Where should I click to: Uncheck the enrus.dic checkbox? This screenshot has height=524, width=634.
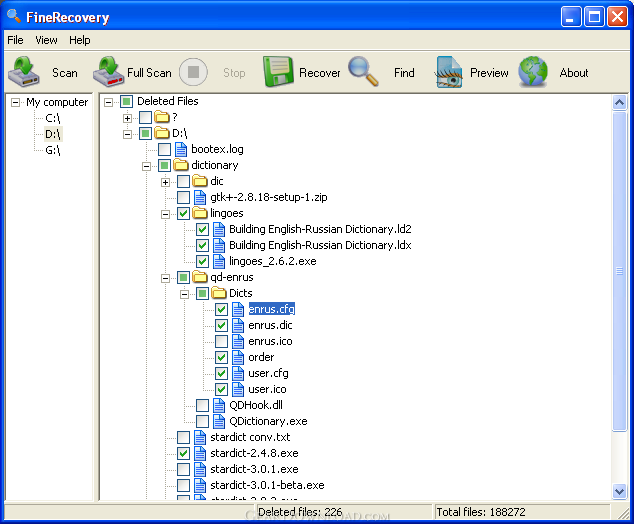click(x=221, y=325)
